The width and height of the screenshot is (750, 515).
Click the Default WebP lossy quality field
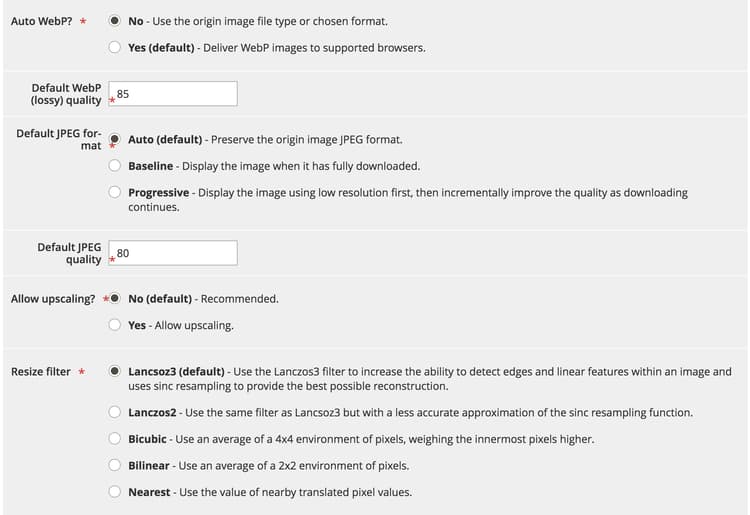click(x=173, y=94)
